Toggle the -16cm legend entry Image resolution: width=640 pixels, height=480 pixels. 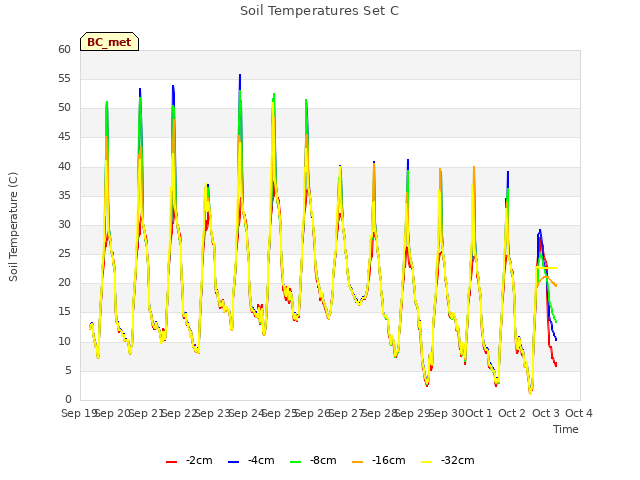pos(378,461)
